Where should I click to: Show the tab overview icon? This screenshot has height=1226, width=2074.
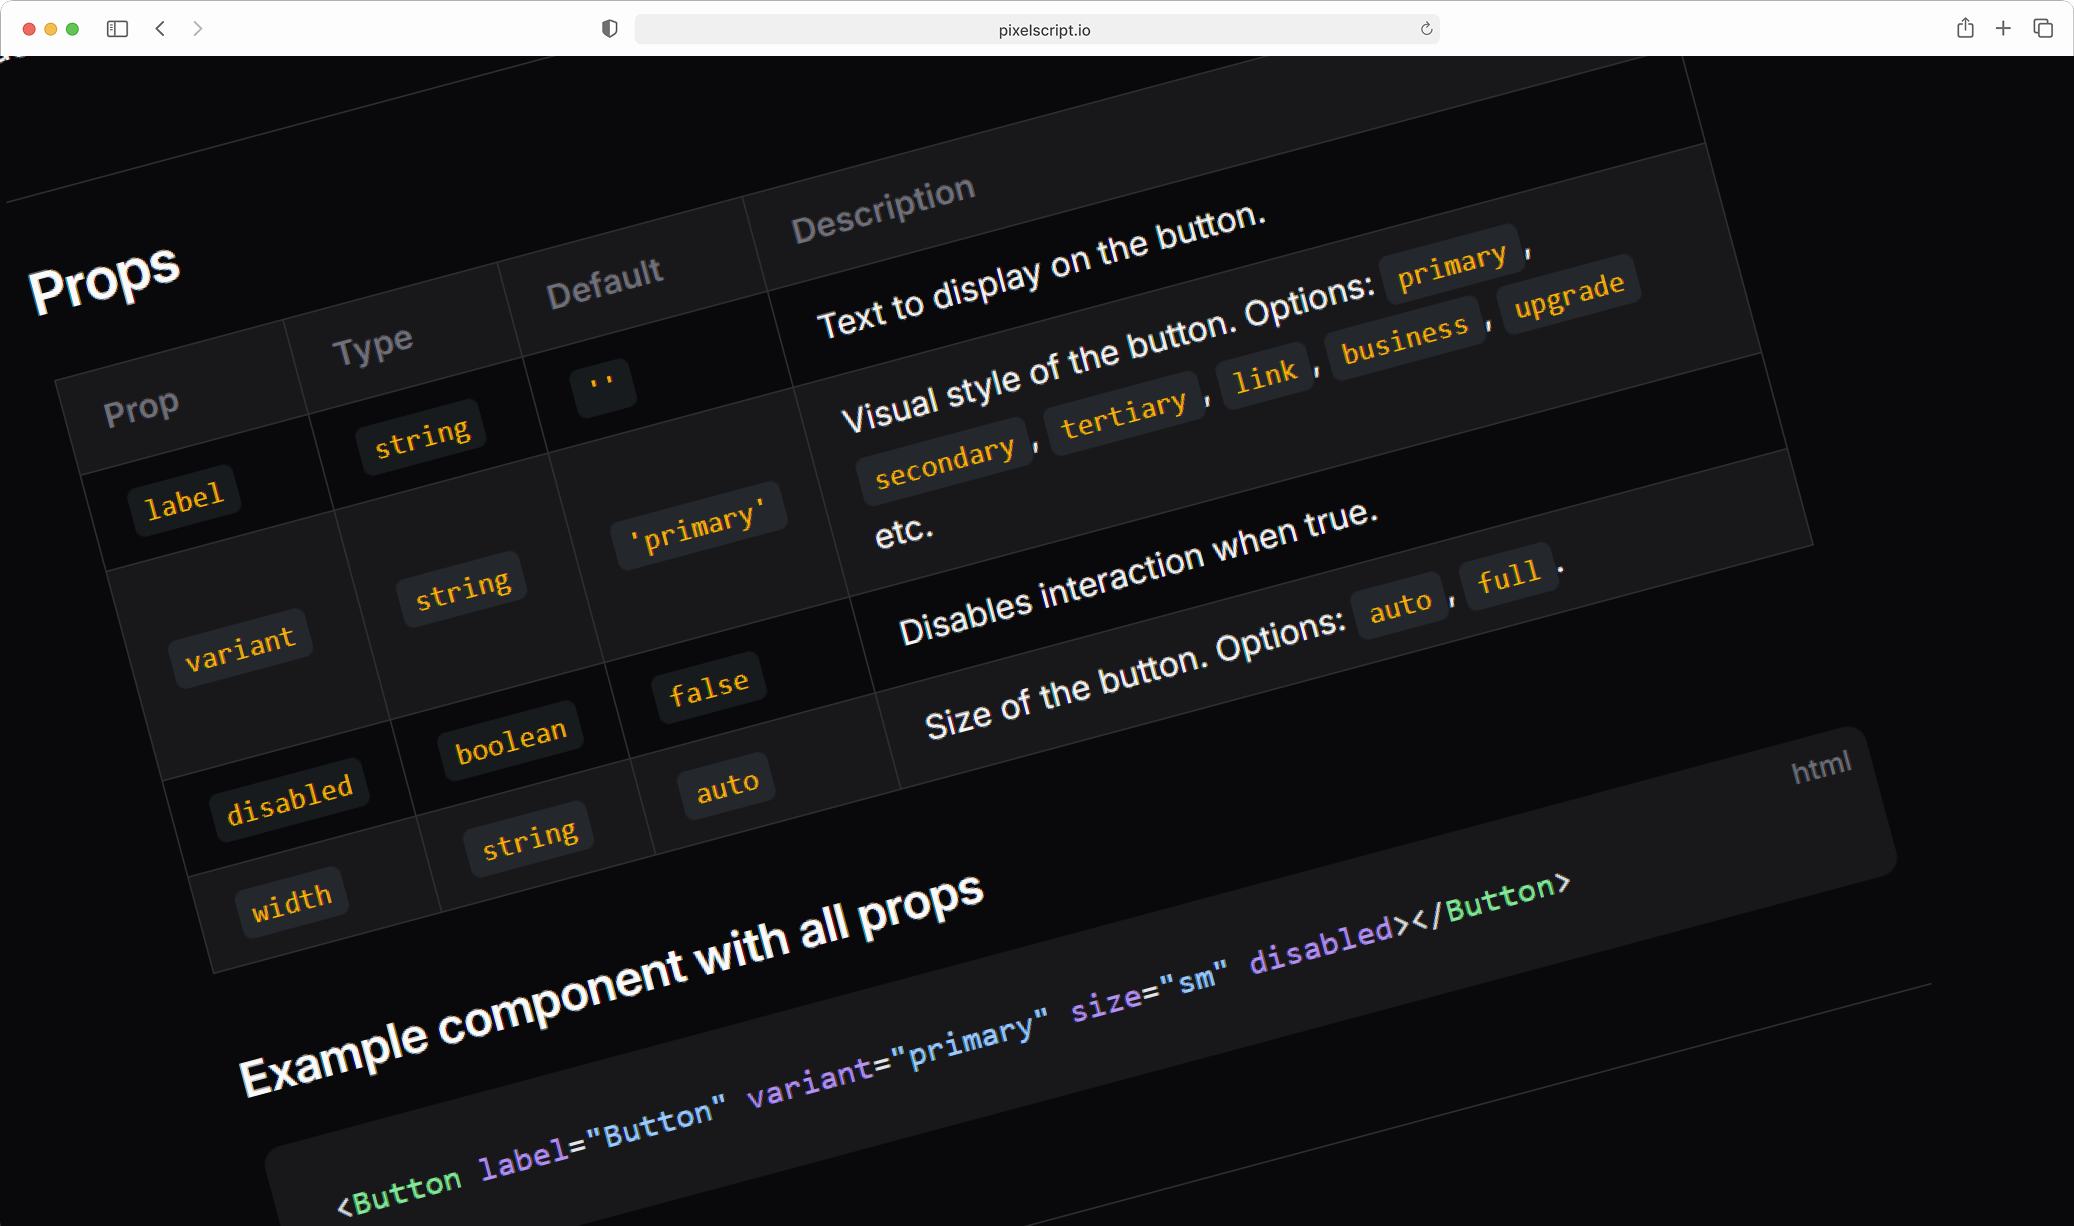pyautogui.click(x=2043, y=28)
